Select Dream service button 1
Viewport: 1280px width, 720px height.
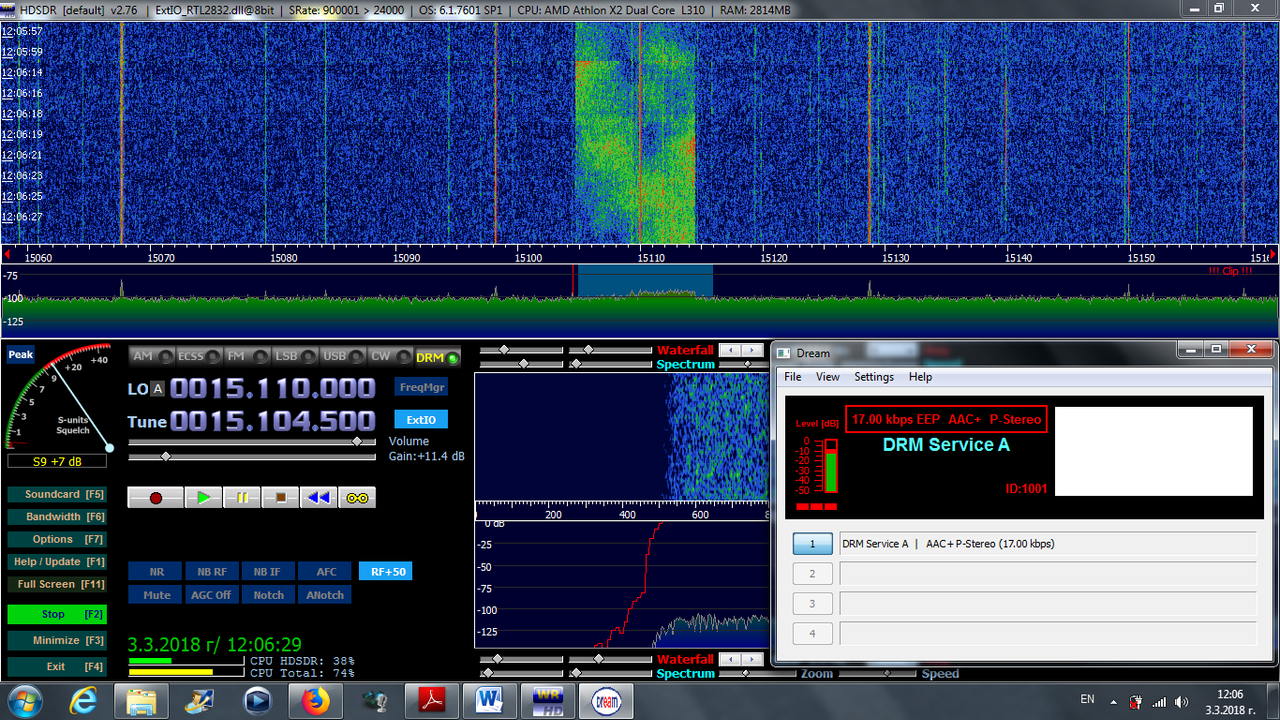(813, 544)
